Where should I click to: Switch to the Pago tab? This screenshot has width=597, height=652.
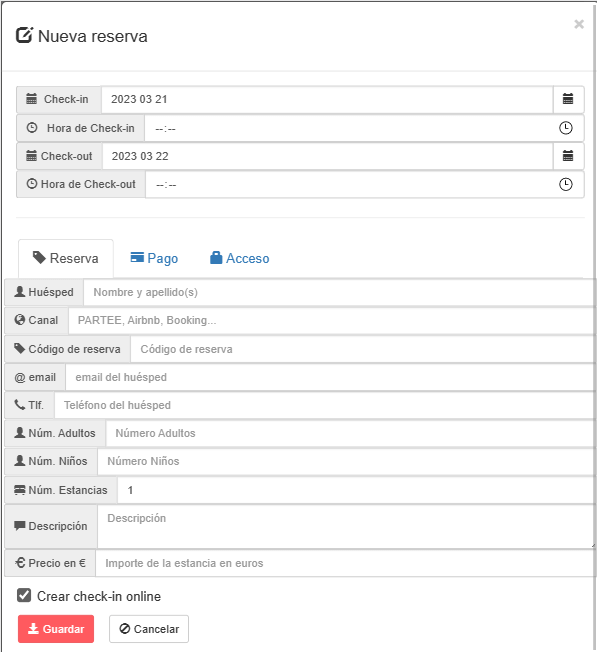click(154, 258)
